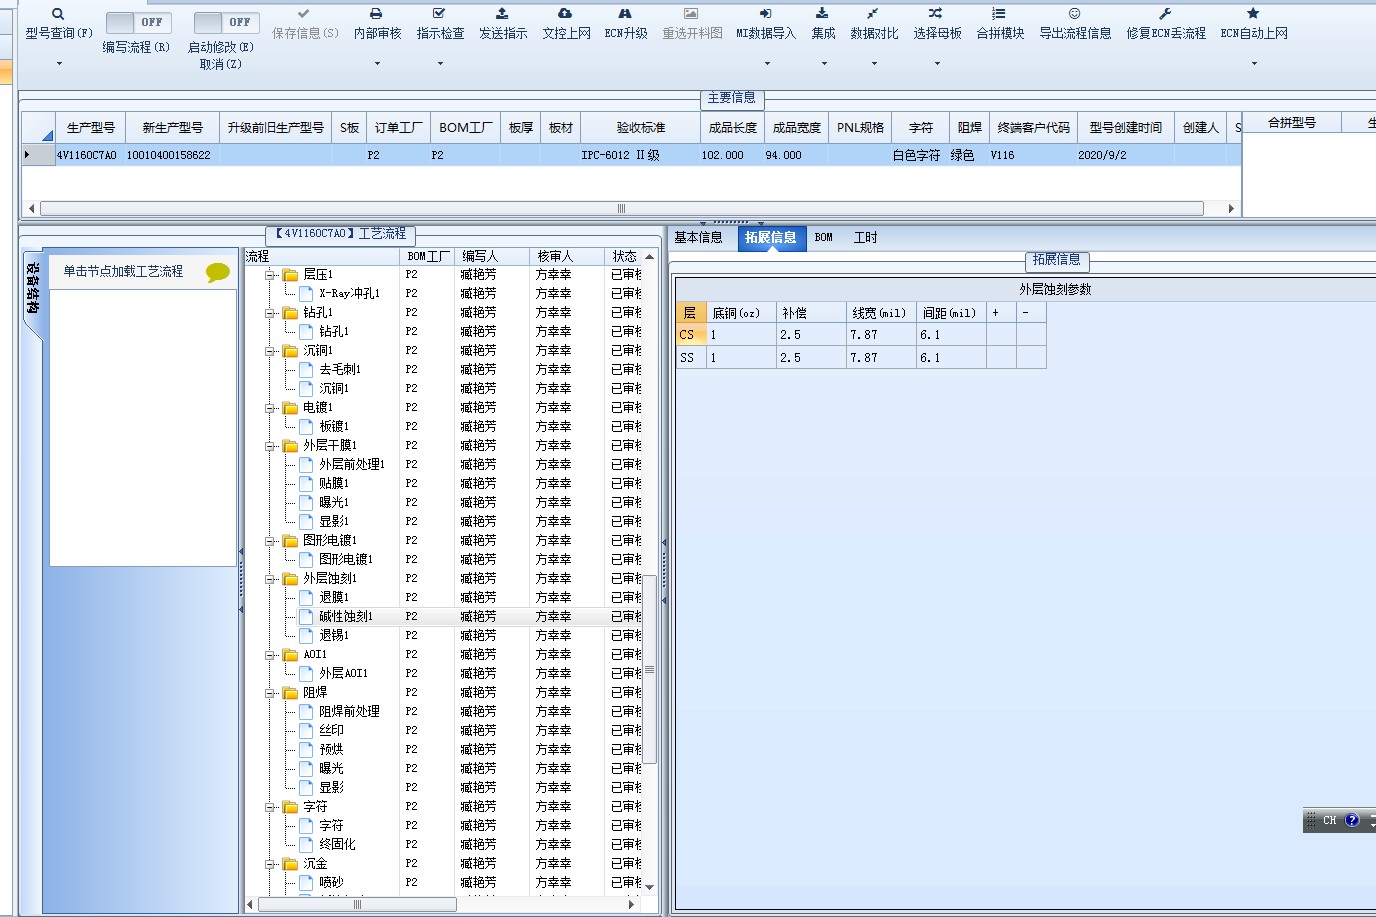
Task: Toggle the 启动修改(E) switch
Action: point(226,22)
